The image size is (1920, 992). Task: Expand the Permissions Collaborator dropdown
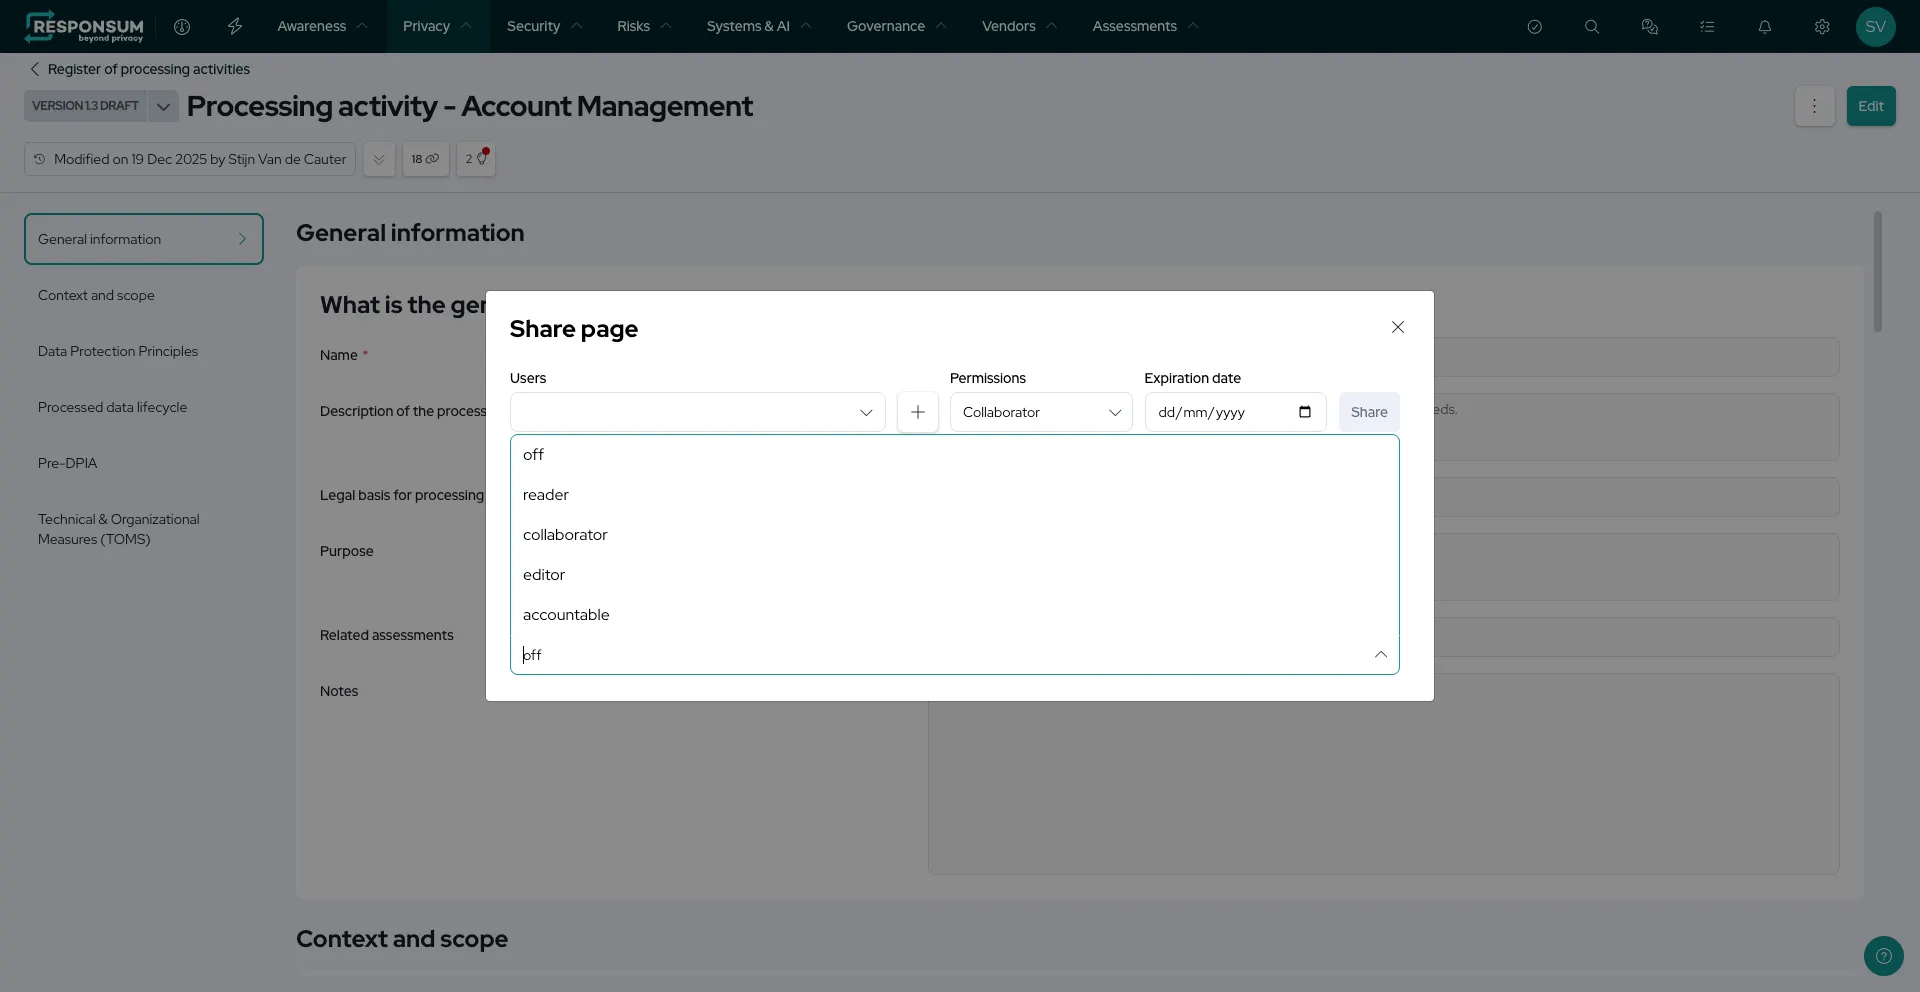tap(1040, 412)
